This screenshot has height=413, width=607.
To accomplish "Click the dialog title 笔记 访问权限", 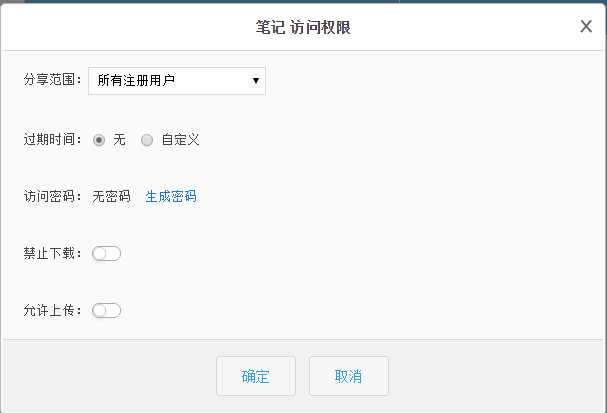I will pyautogui.click(x=303, y=27).
